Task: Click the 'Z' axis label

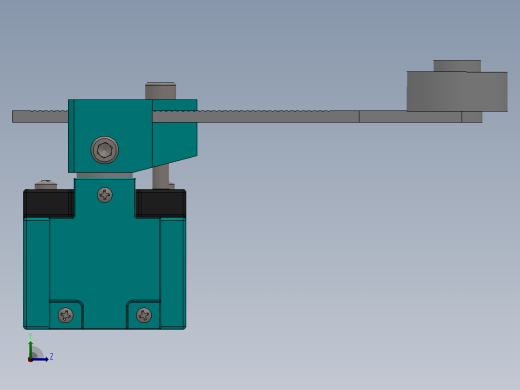Action: pos(51,357)
